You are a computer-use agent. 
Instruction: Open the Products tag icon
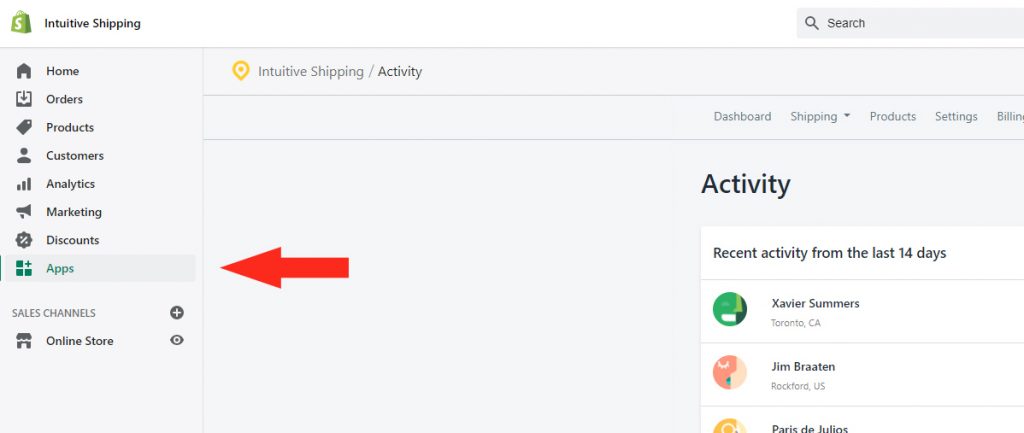[24, 127]
